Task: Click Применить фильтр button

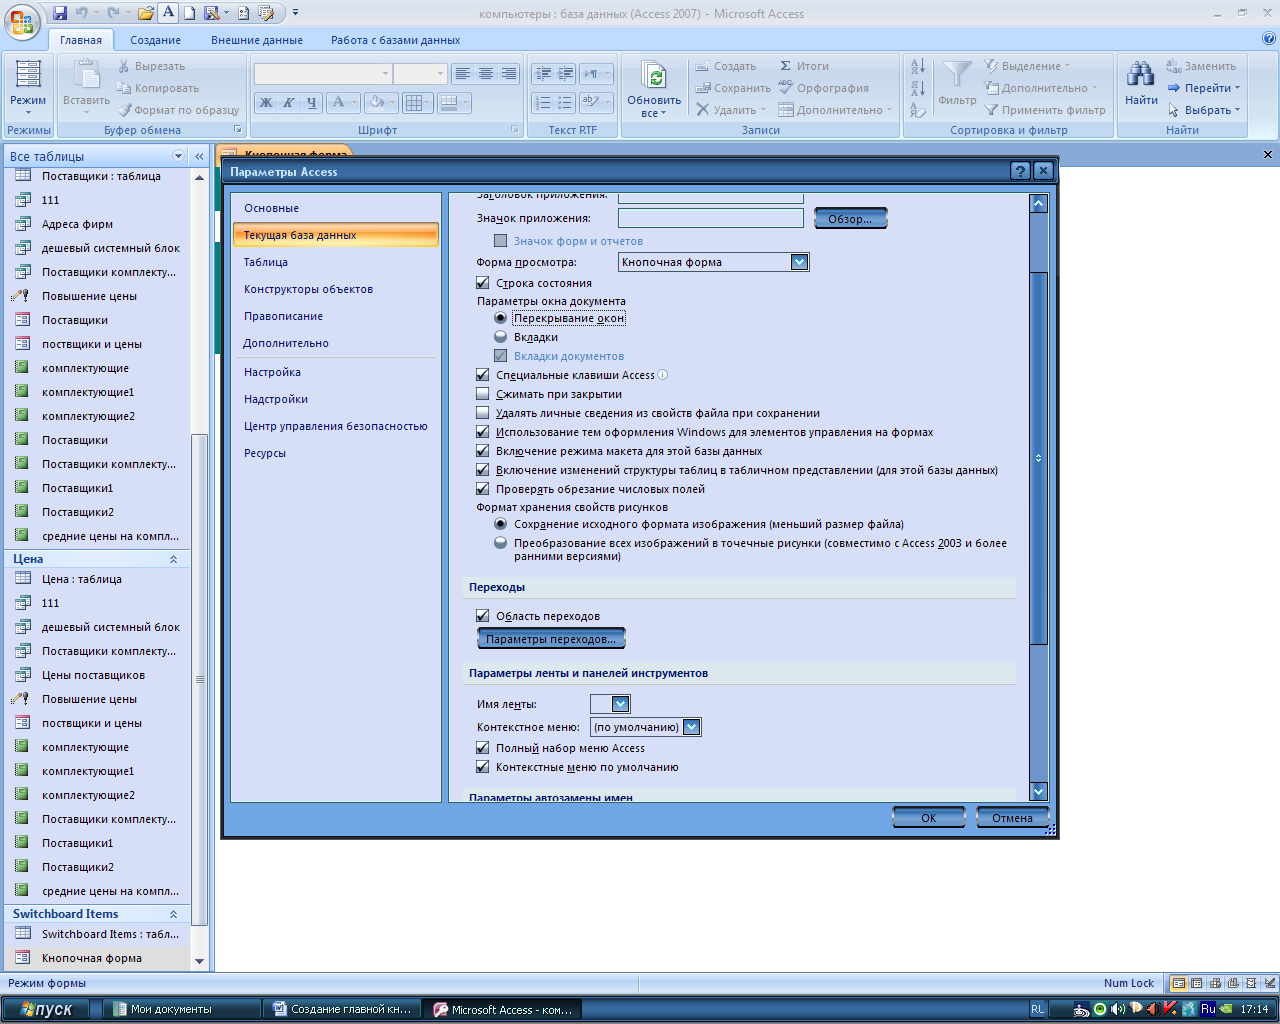Action: [x=1045, y=110]
